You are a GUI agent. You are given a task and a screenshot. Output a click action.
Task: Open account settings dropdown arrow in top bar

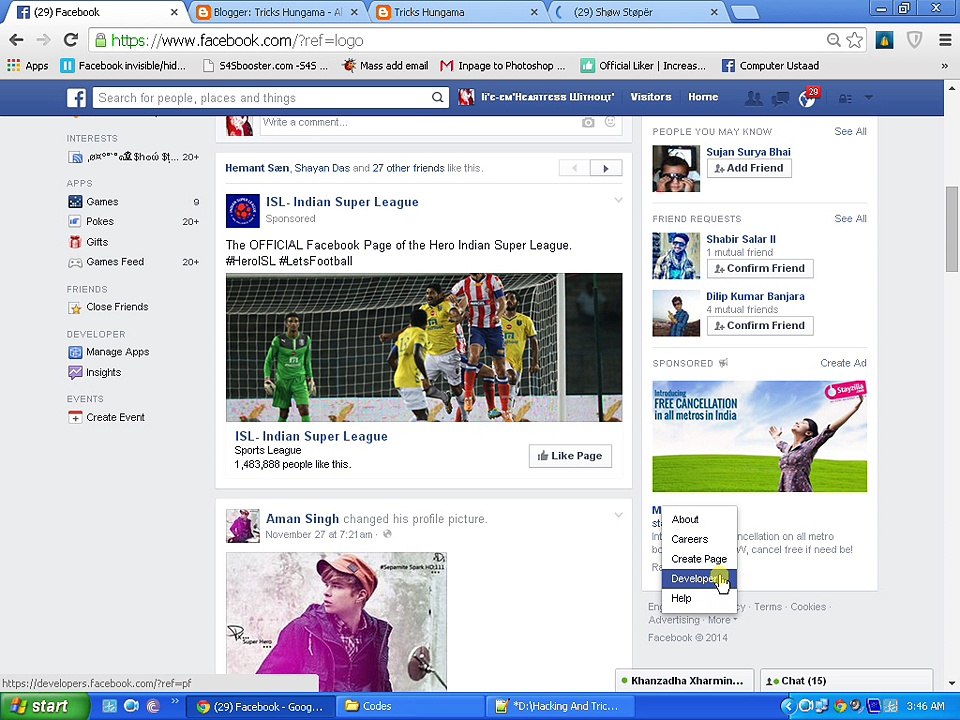(x=868, y=97)
